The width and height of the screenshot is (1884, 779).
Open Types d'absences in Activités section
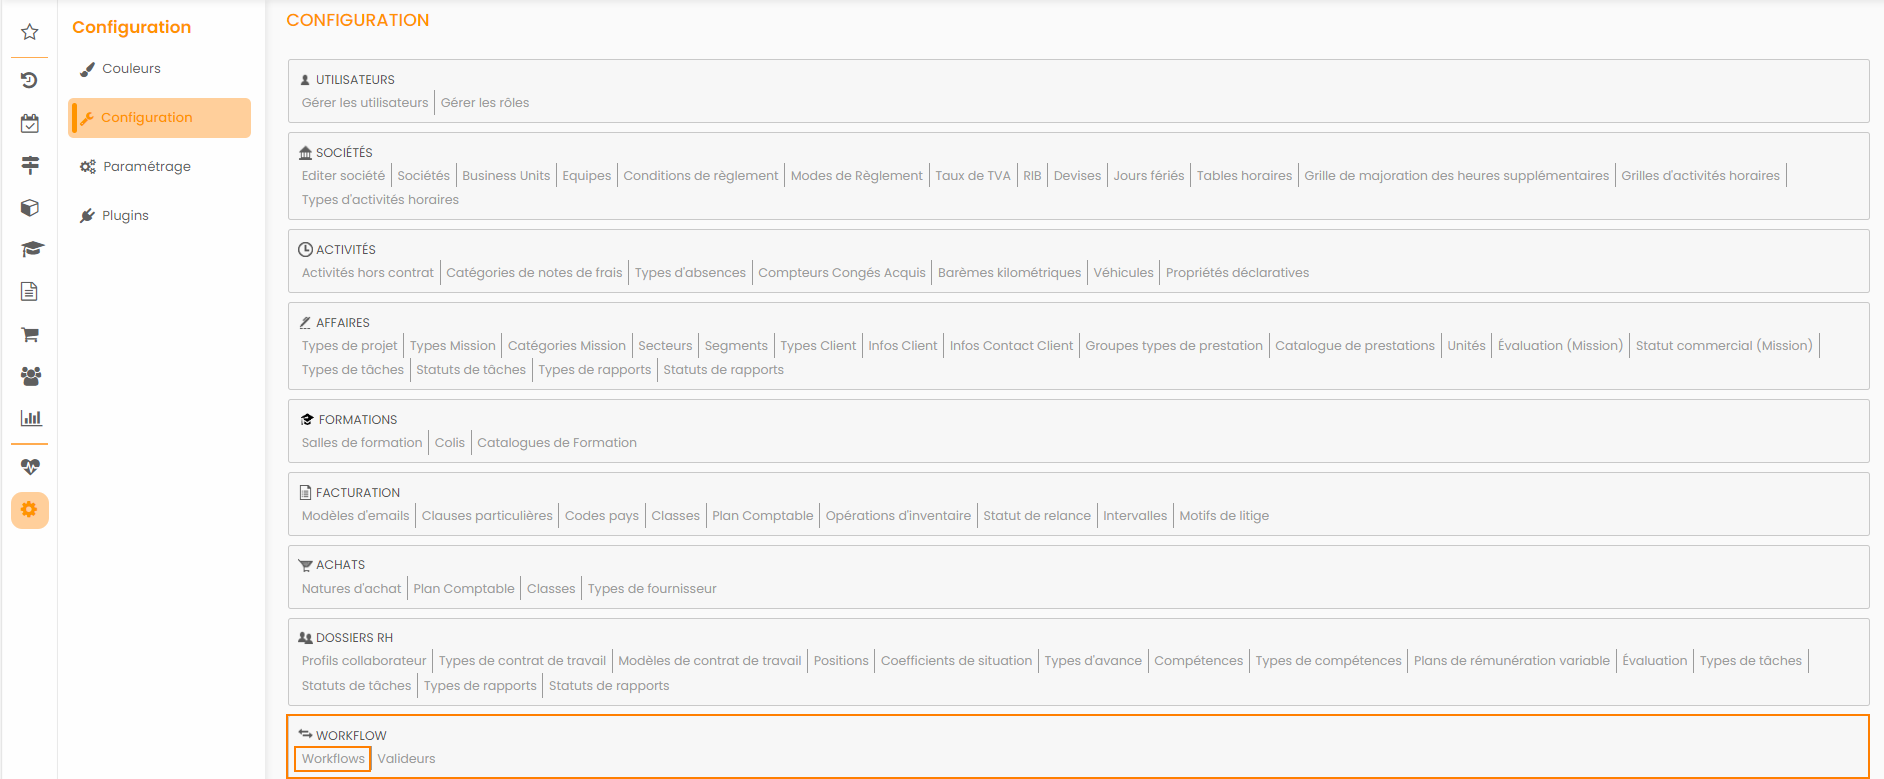pyautogui.click(x=689, y=273)
